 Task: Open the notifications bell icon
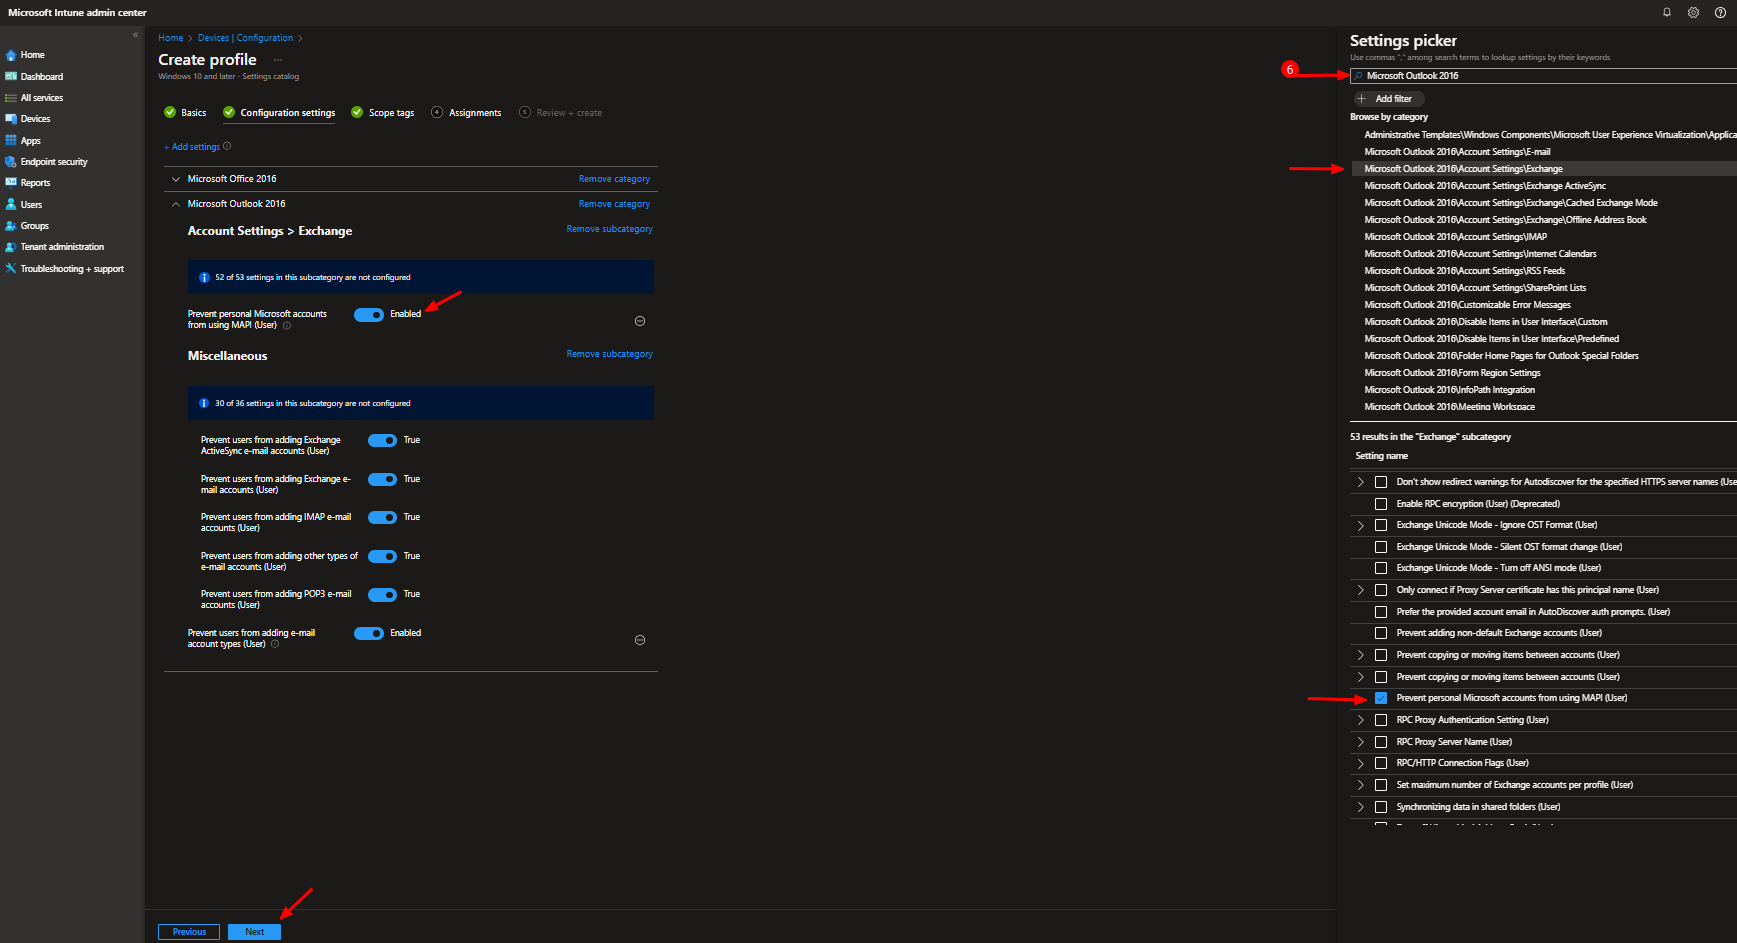click(x=1667, y=12)
